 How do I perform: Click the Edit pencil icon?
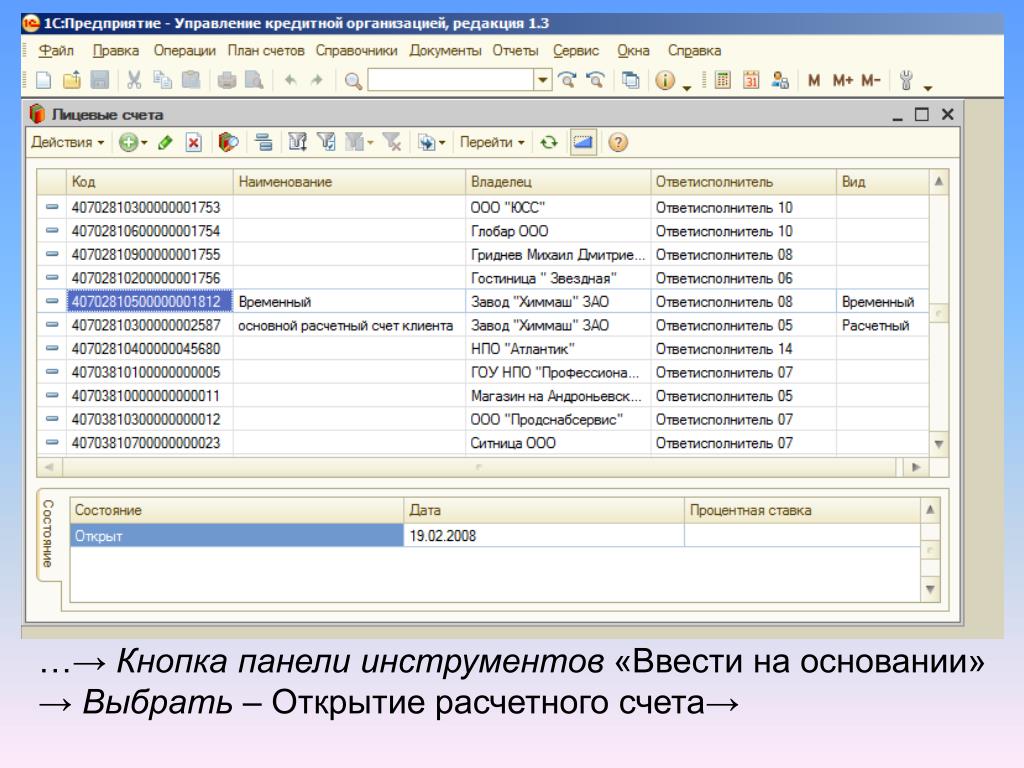click(165, 142)
